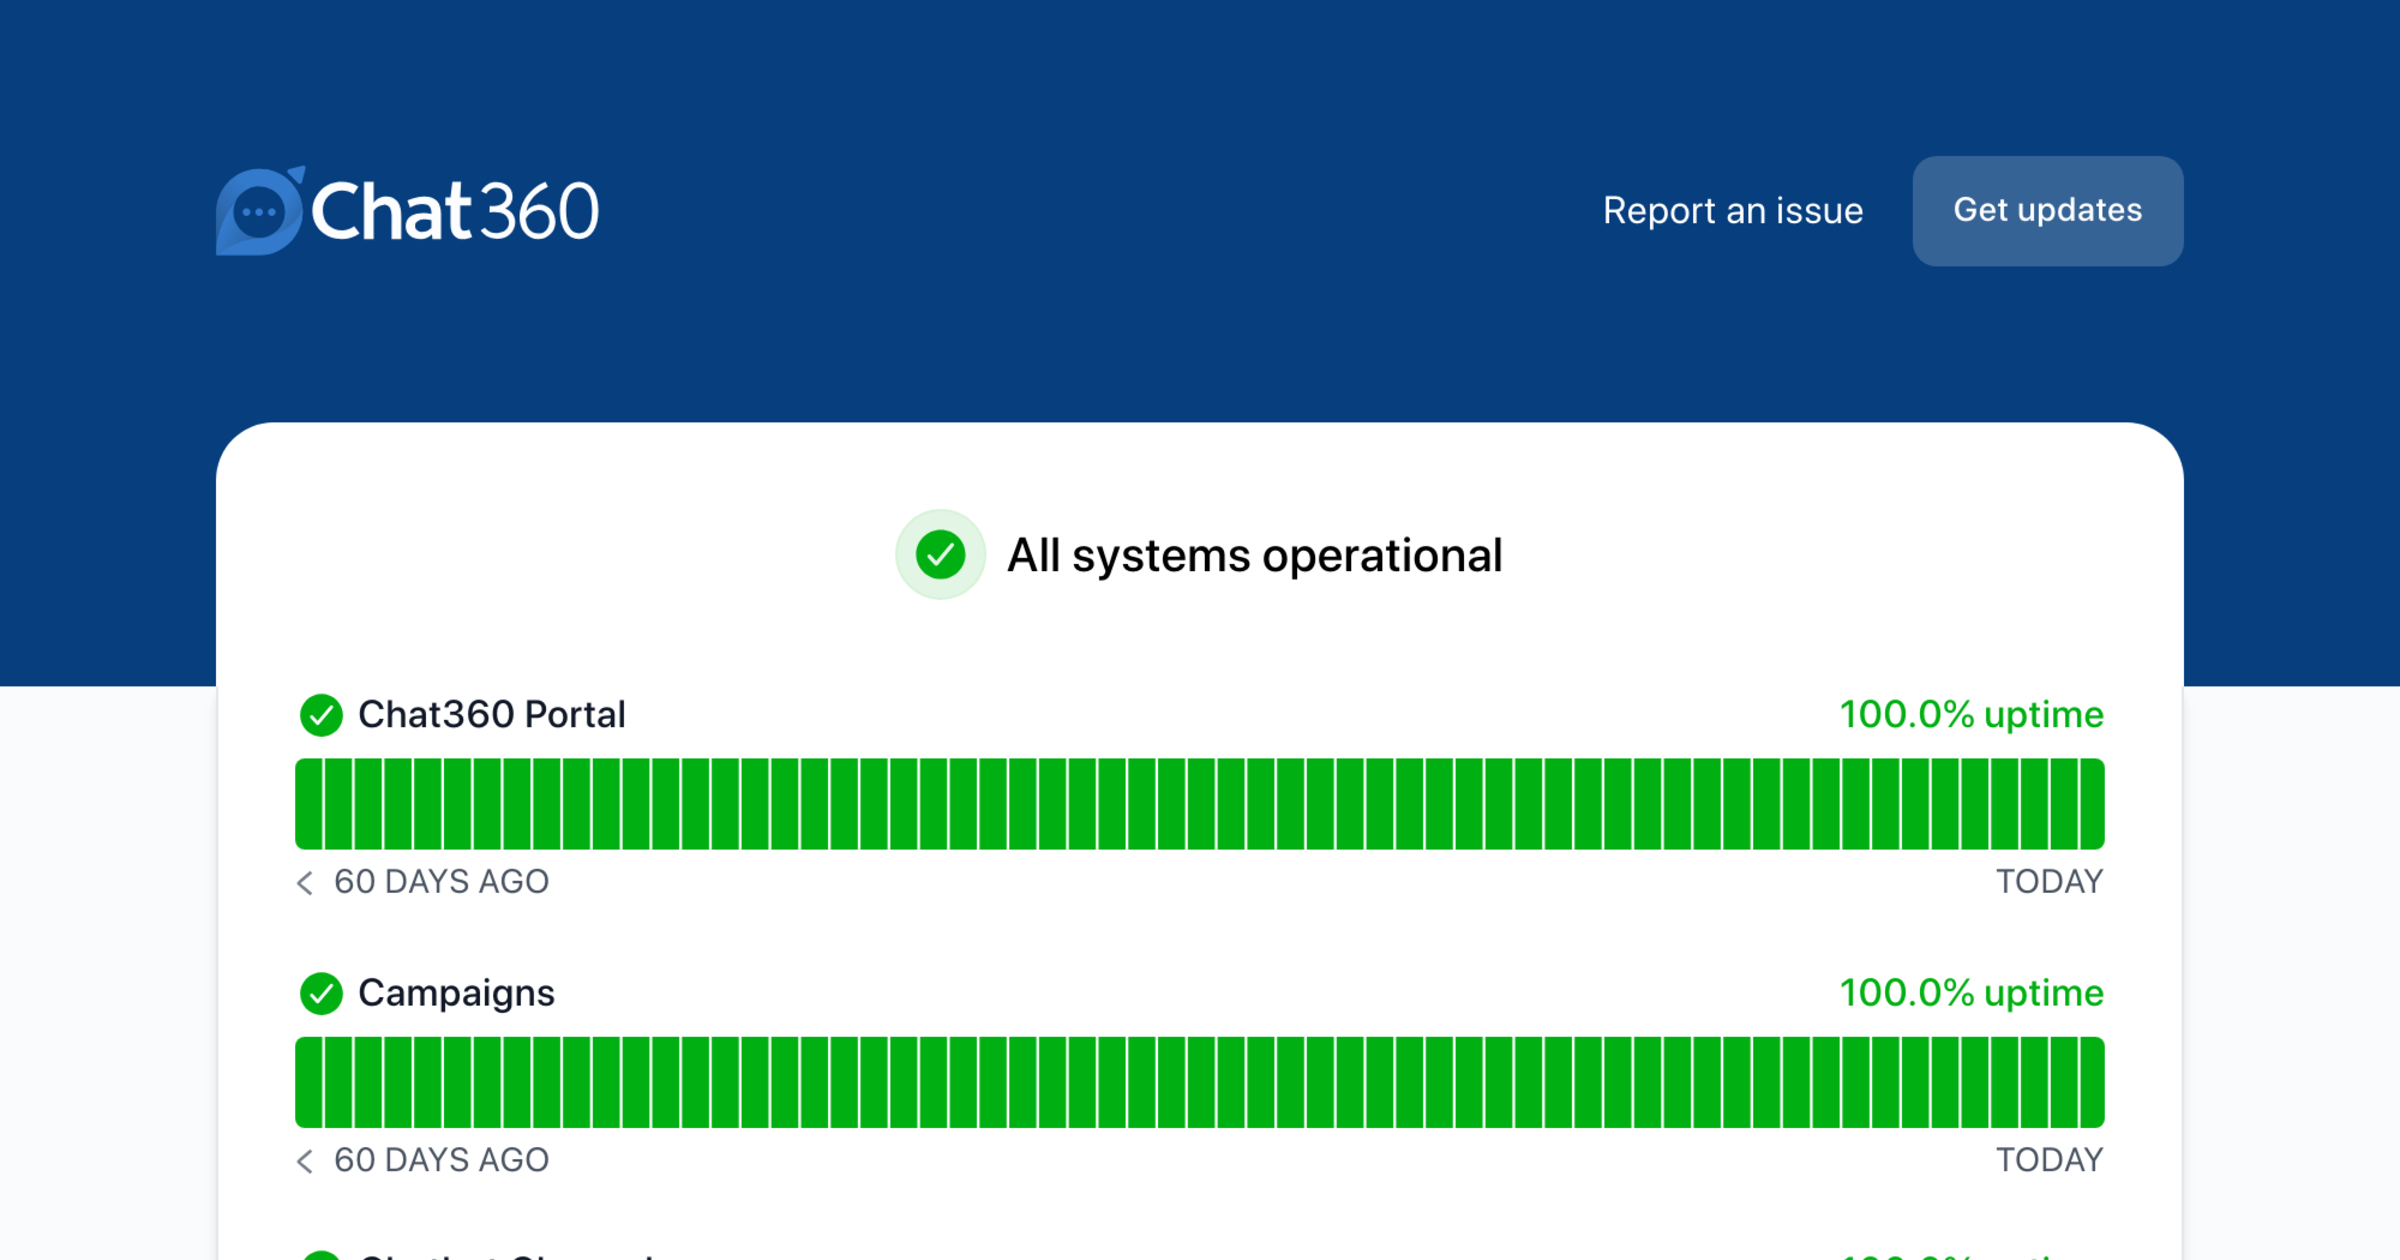Select the Chat360 Portal component name
The height and width of the screenshot is (1260, 2400).
pos(491,715)
